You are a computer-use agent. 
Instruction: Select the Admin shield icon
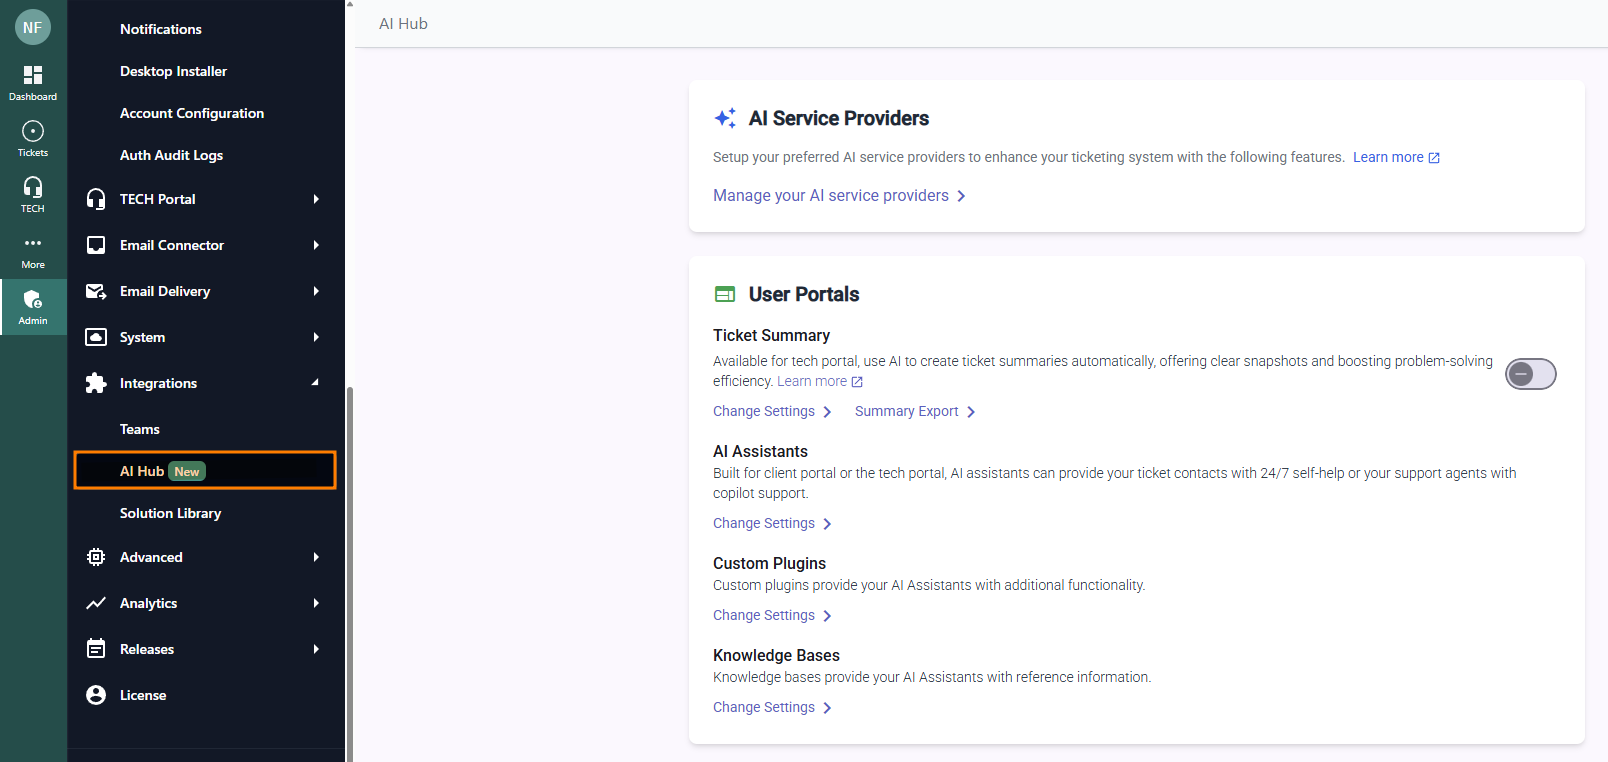(x=33, y=300)
